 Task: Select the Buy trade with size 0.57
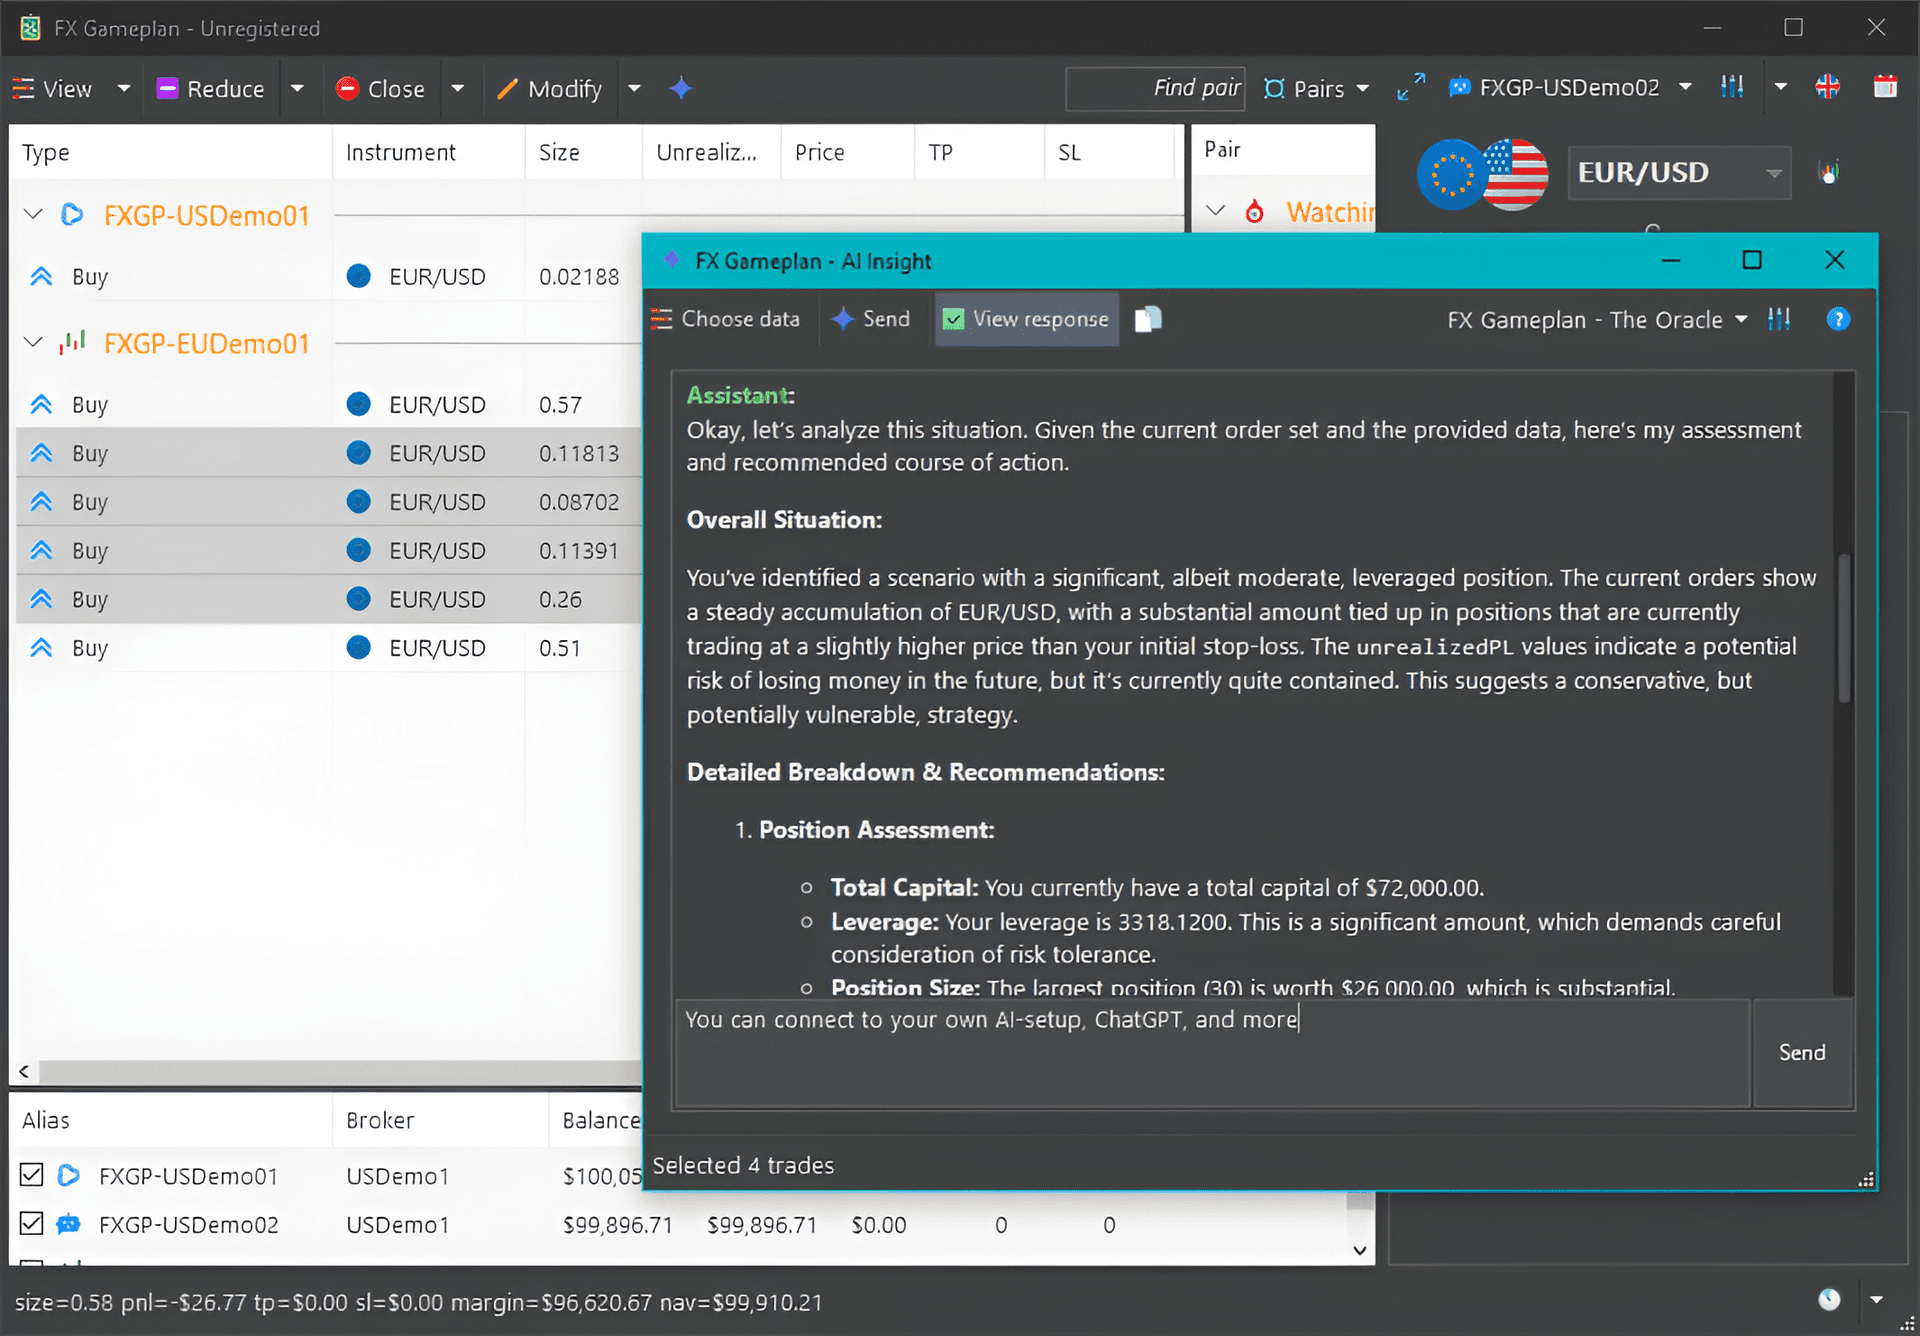point(327,405)
